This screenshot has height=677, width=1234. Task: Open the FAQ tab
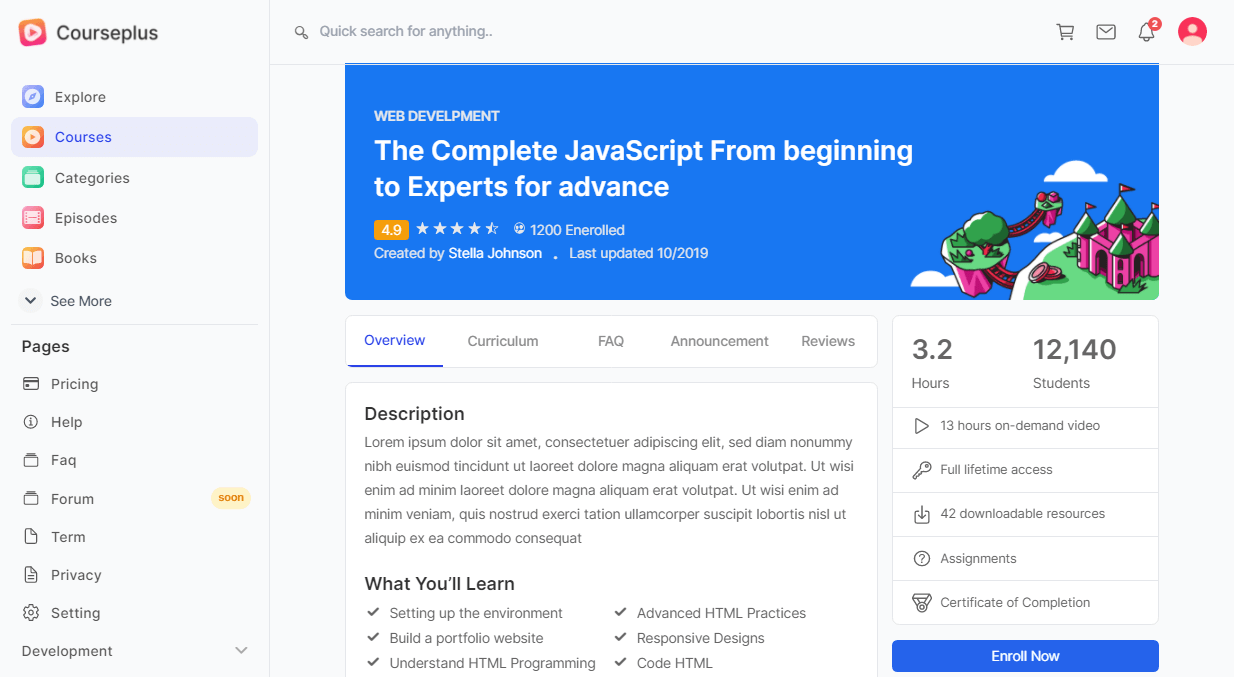coord(611,341)
